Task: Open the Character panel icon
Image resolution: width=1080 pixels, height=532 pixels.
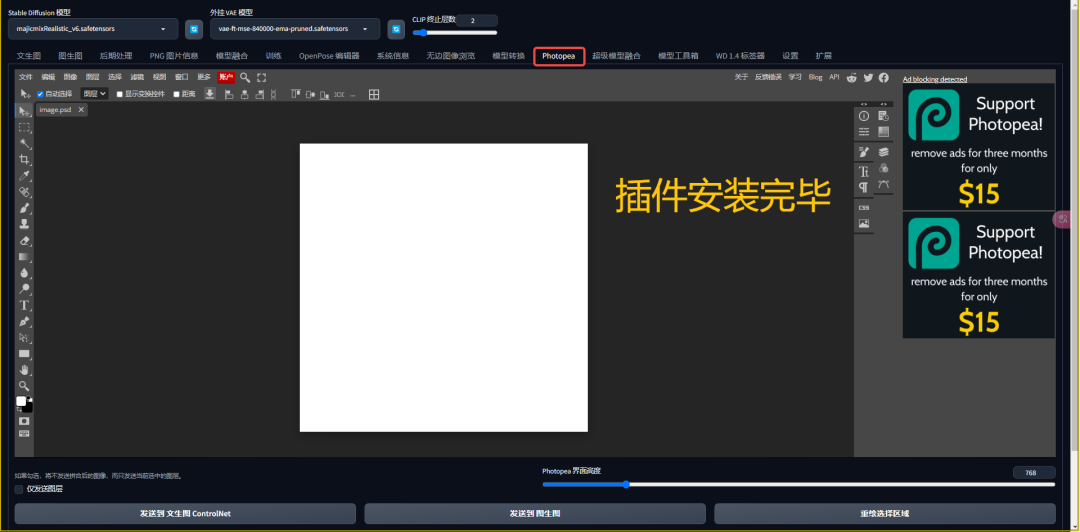Action: click(864, 172)
